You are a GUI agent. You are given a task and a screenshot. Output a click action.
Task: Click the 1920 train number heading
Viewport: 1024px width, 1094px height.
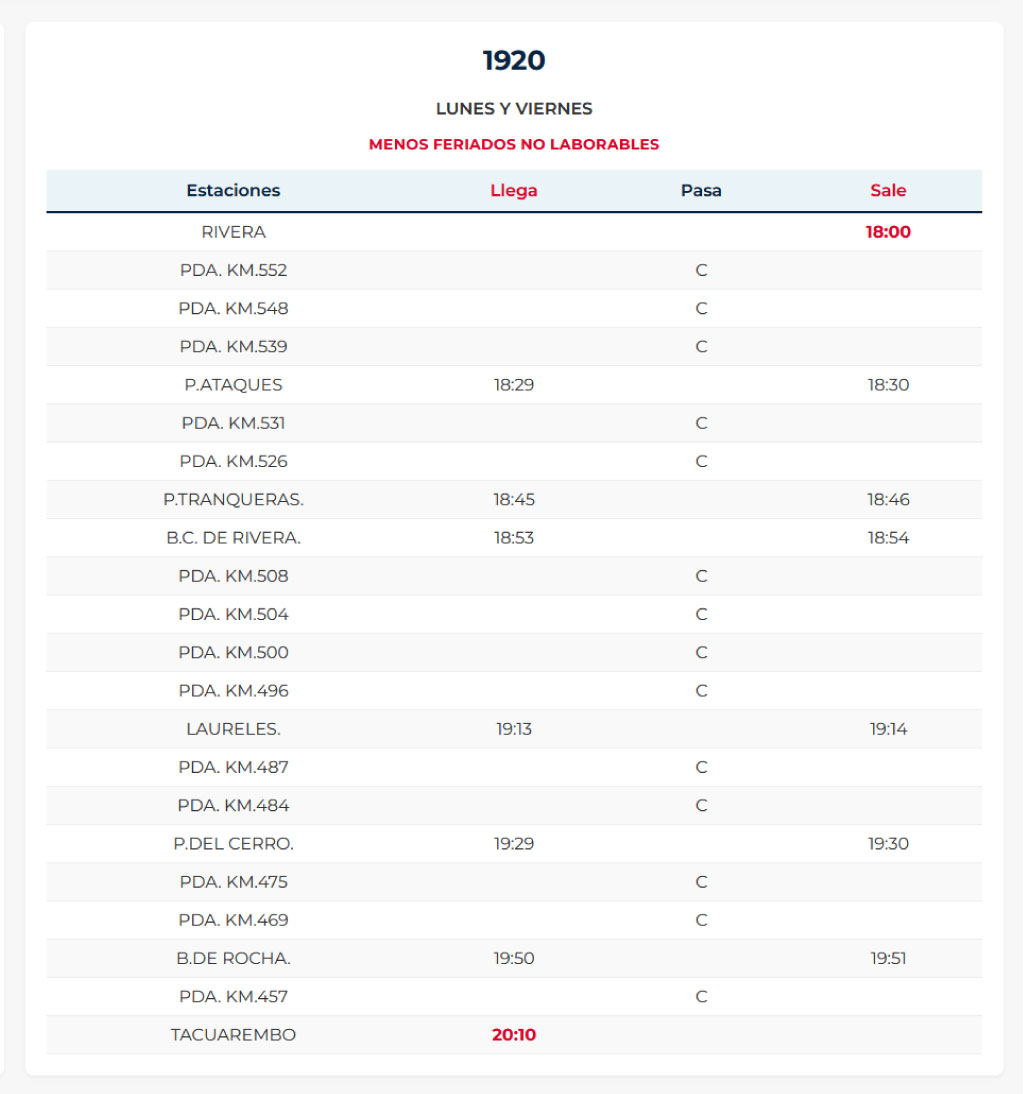coord(514,61)
